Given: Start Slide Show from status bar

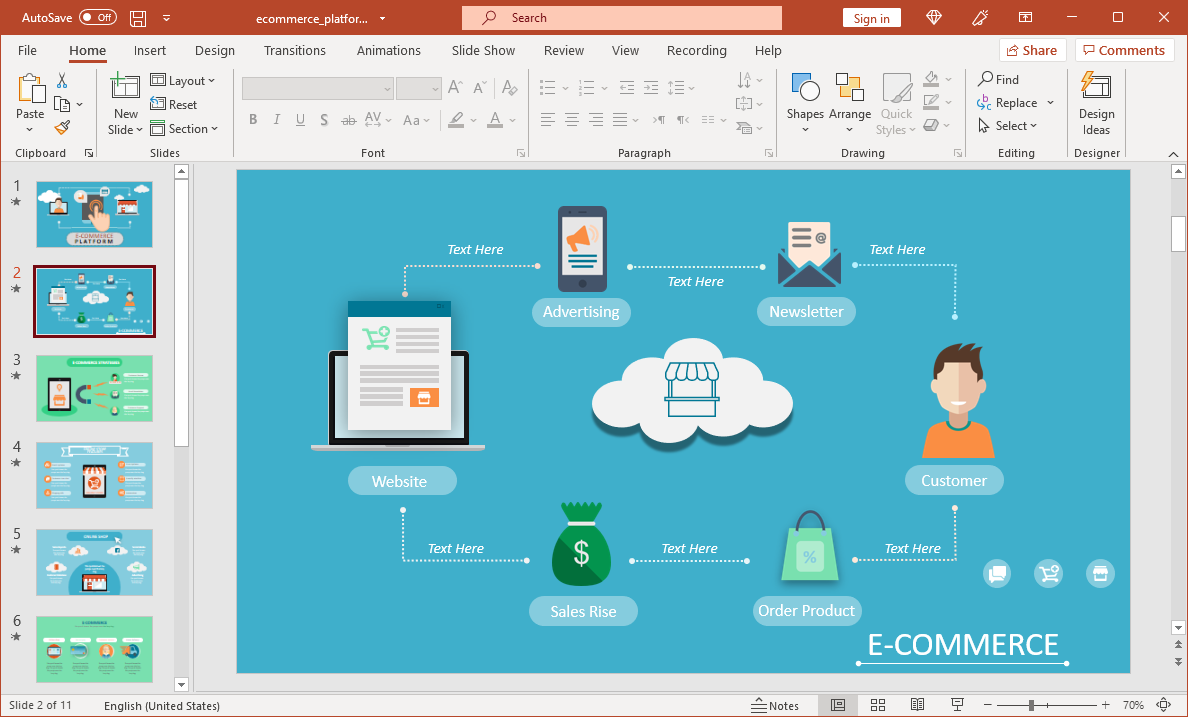Looking at the screenshot, I should point(957,705).
